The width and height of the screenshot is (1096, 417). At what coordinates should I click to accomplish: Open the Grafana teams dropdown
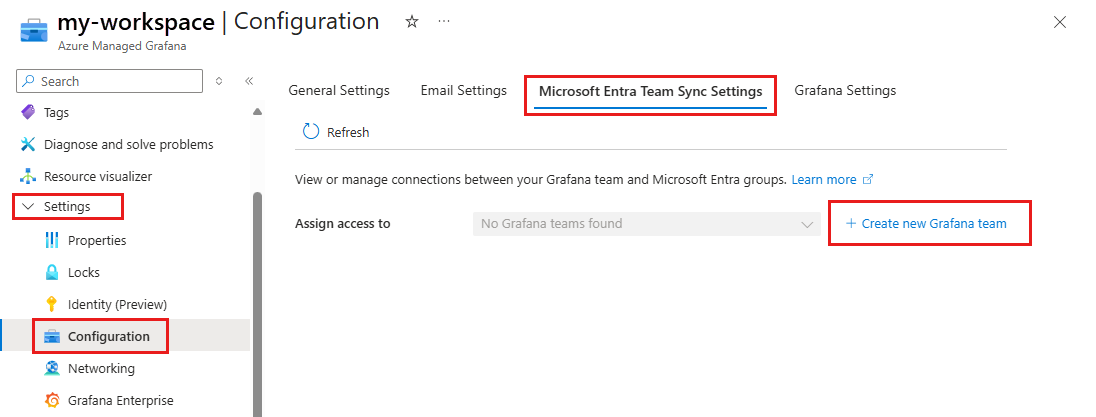[646, 224]
